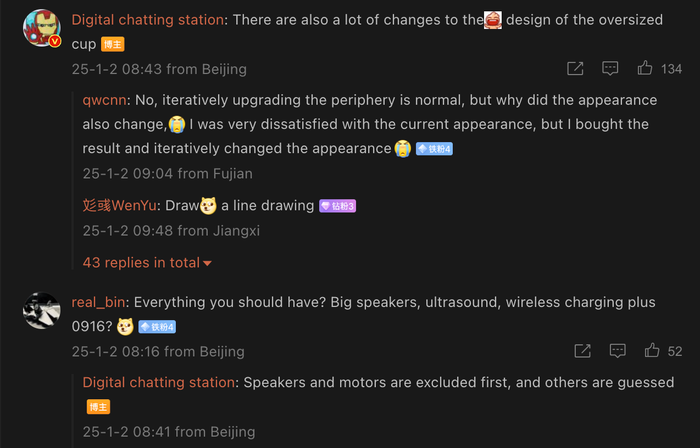Viewport: 700px width, 448px height.
Task: Like real_bin's comment with 52 likes
Action: (x=652, y=351)
